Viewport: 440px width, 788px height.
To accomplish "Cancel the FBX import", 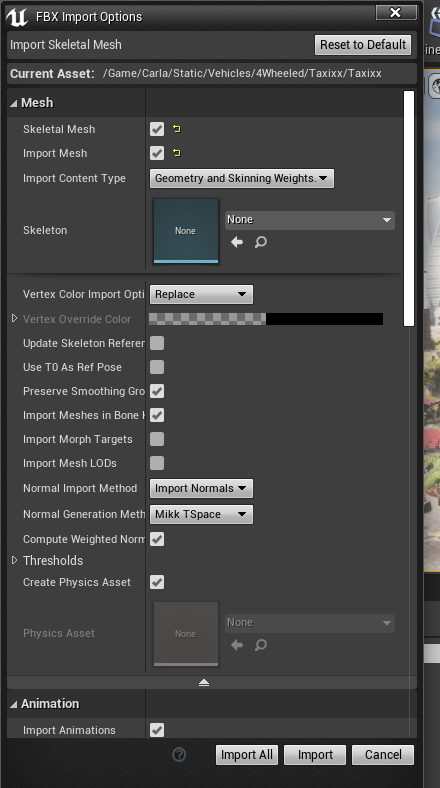I will pyautogui.click(x=383, y=755).
